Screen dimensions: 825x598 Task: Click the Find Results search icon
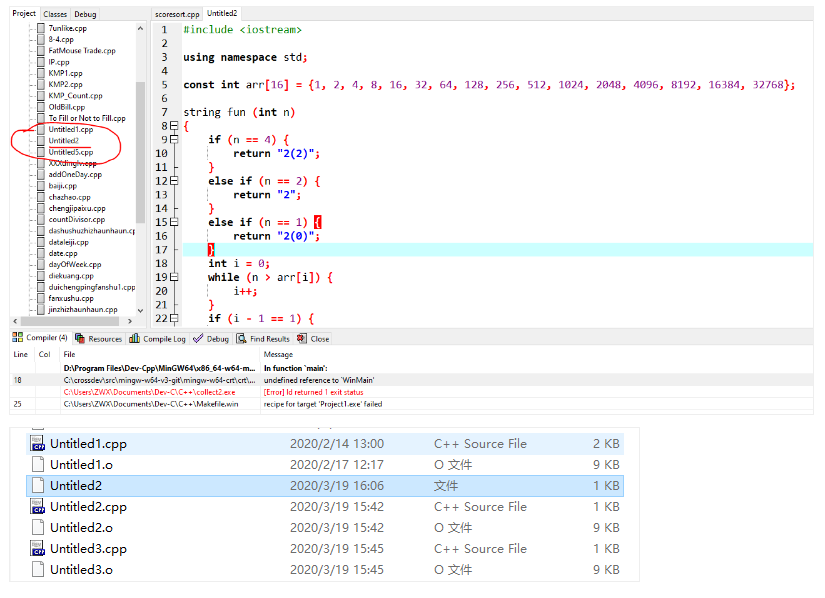tap(241, 338)
